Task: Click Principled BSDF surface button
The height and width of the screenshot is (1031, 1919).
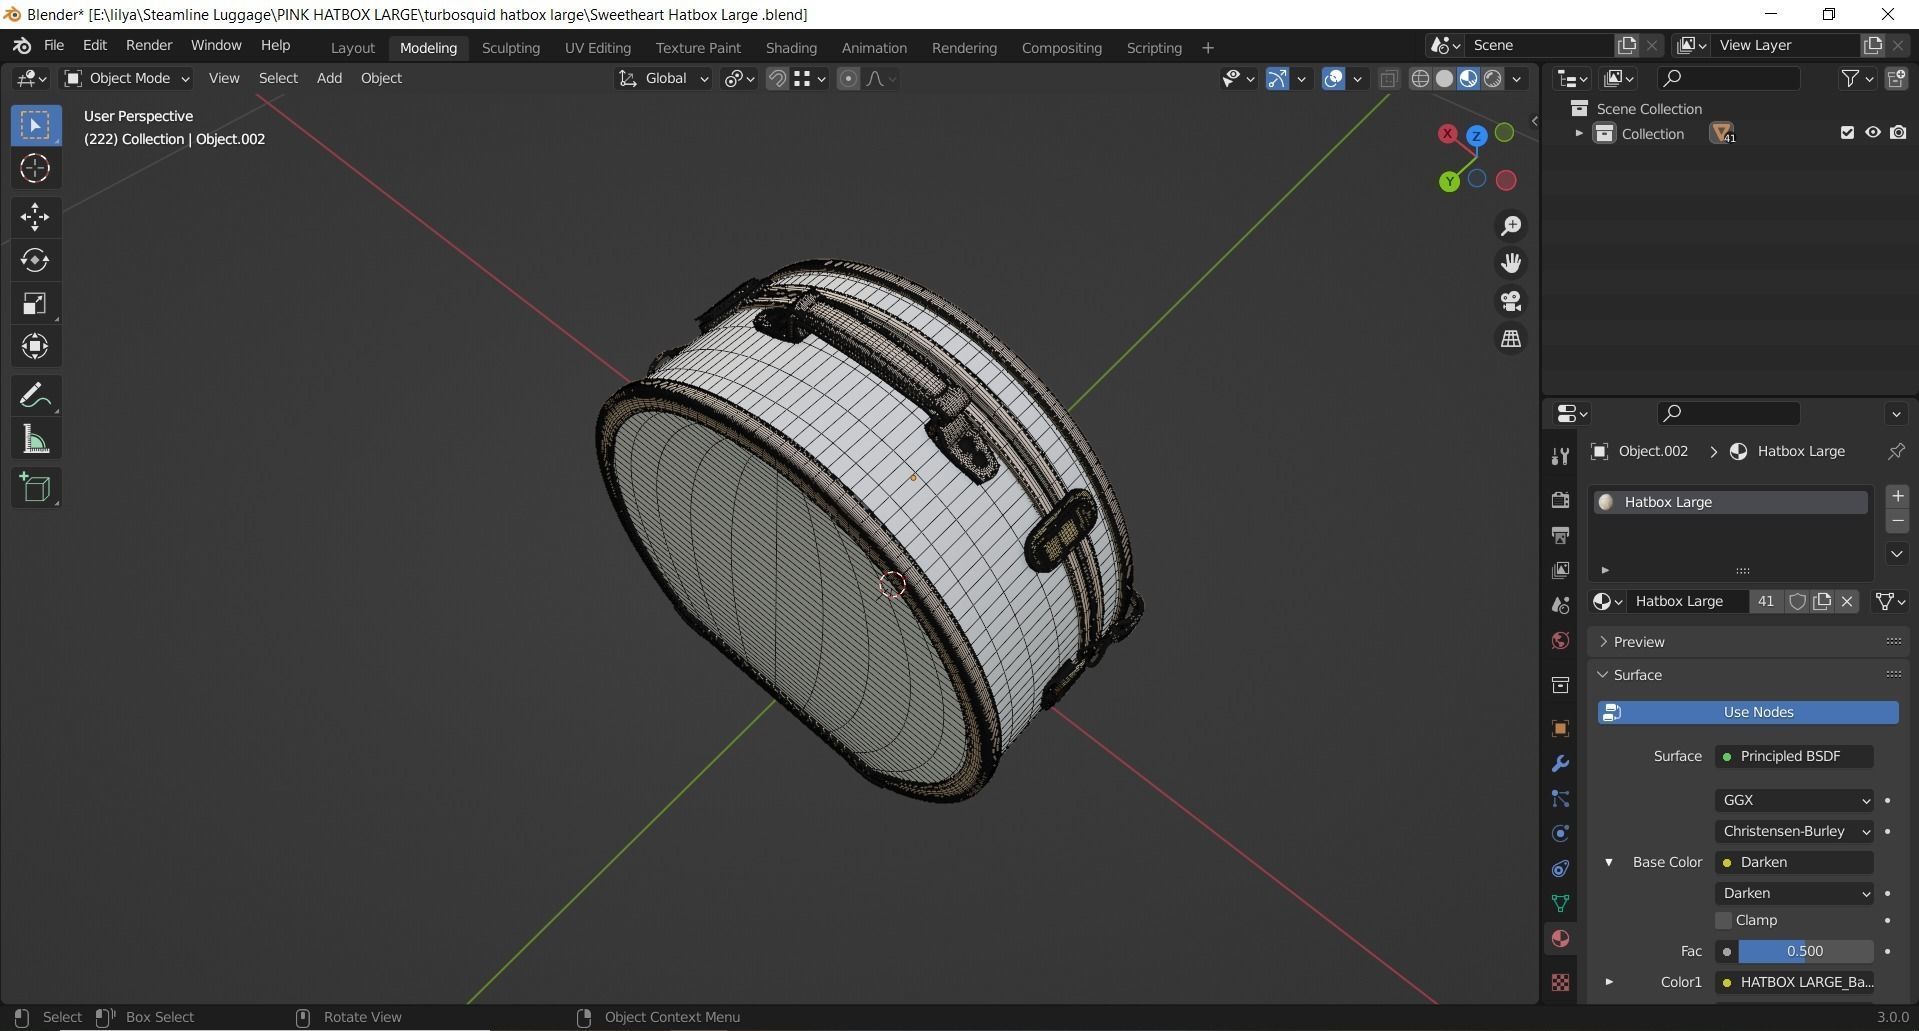Action: pos(1795,756)
